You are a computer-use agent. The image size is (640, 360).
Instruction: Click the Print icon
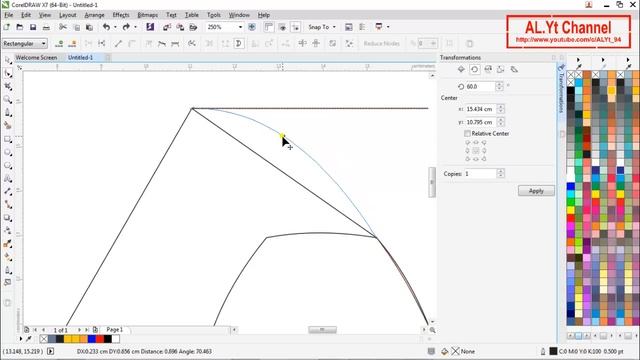[x=46, y=27]
